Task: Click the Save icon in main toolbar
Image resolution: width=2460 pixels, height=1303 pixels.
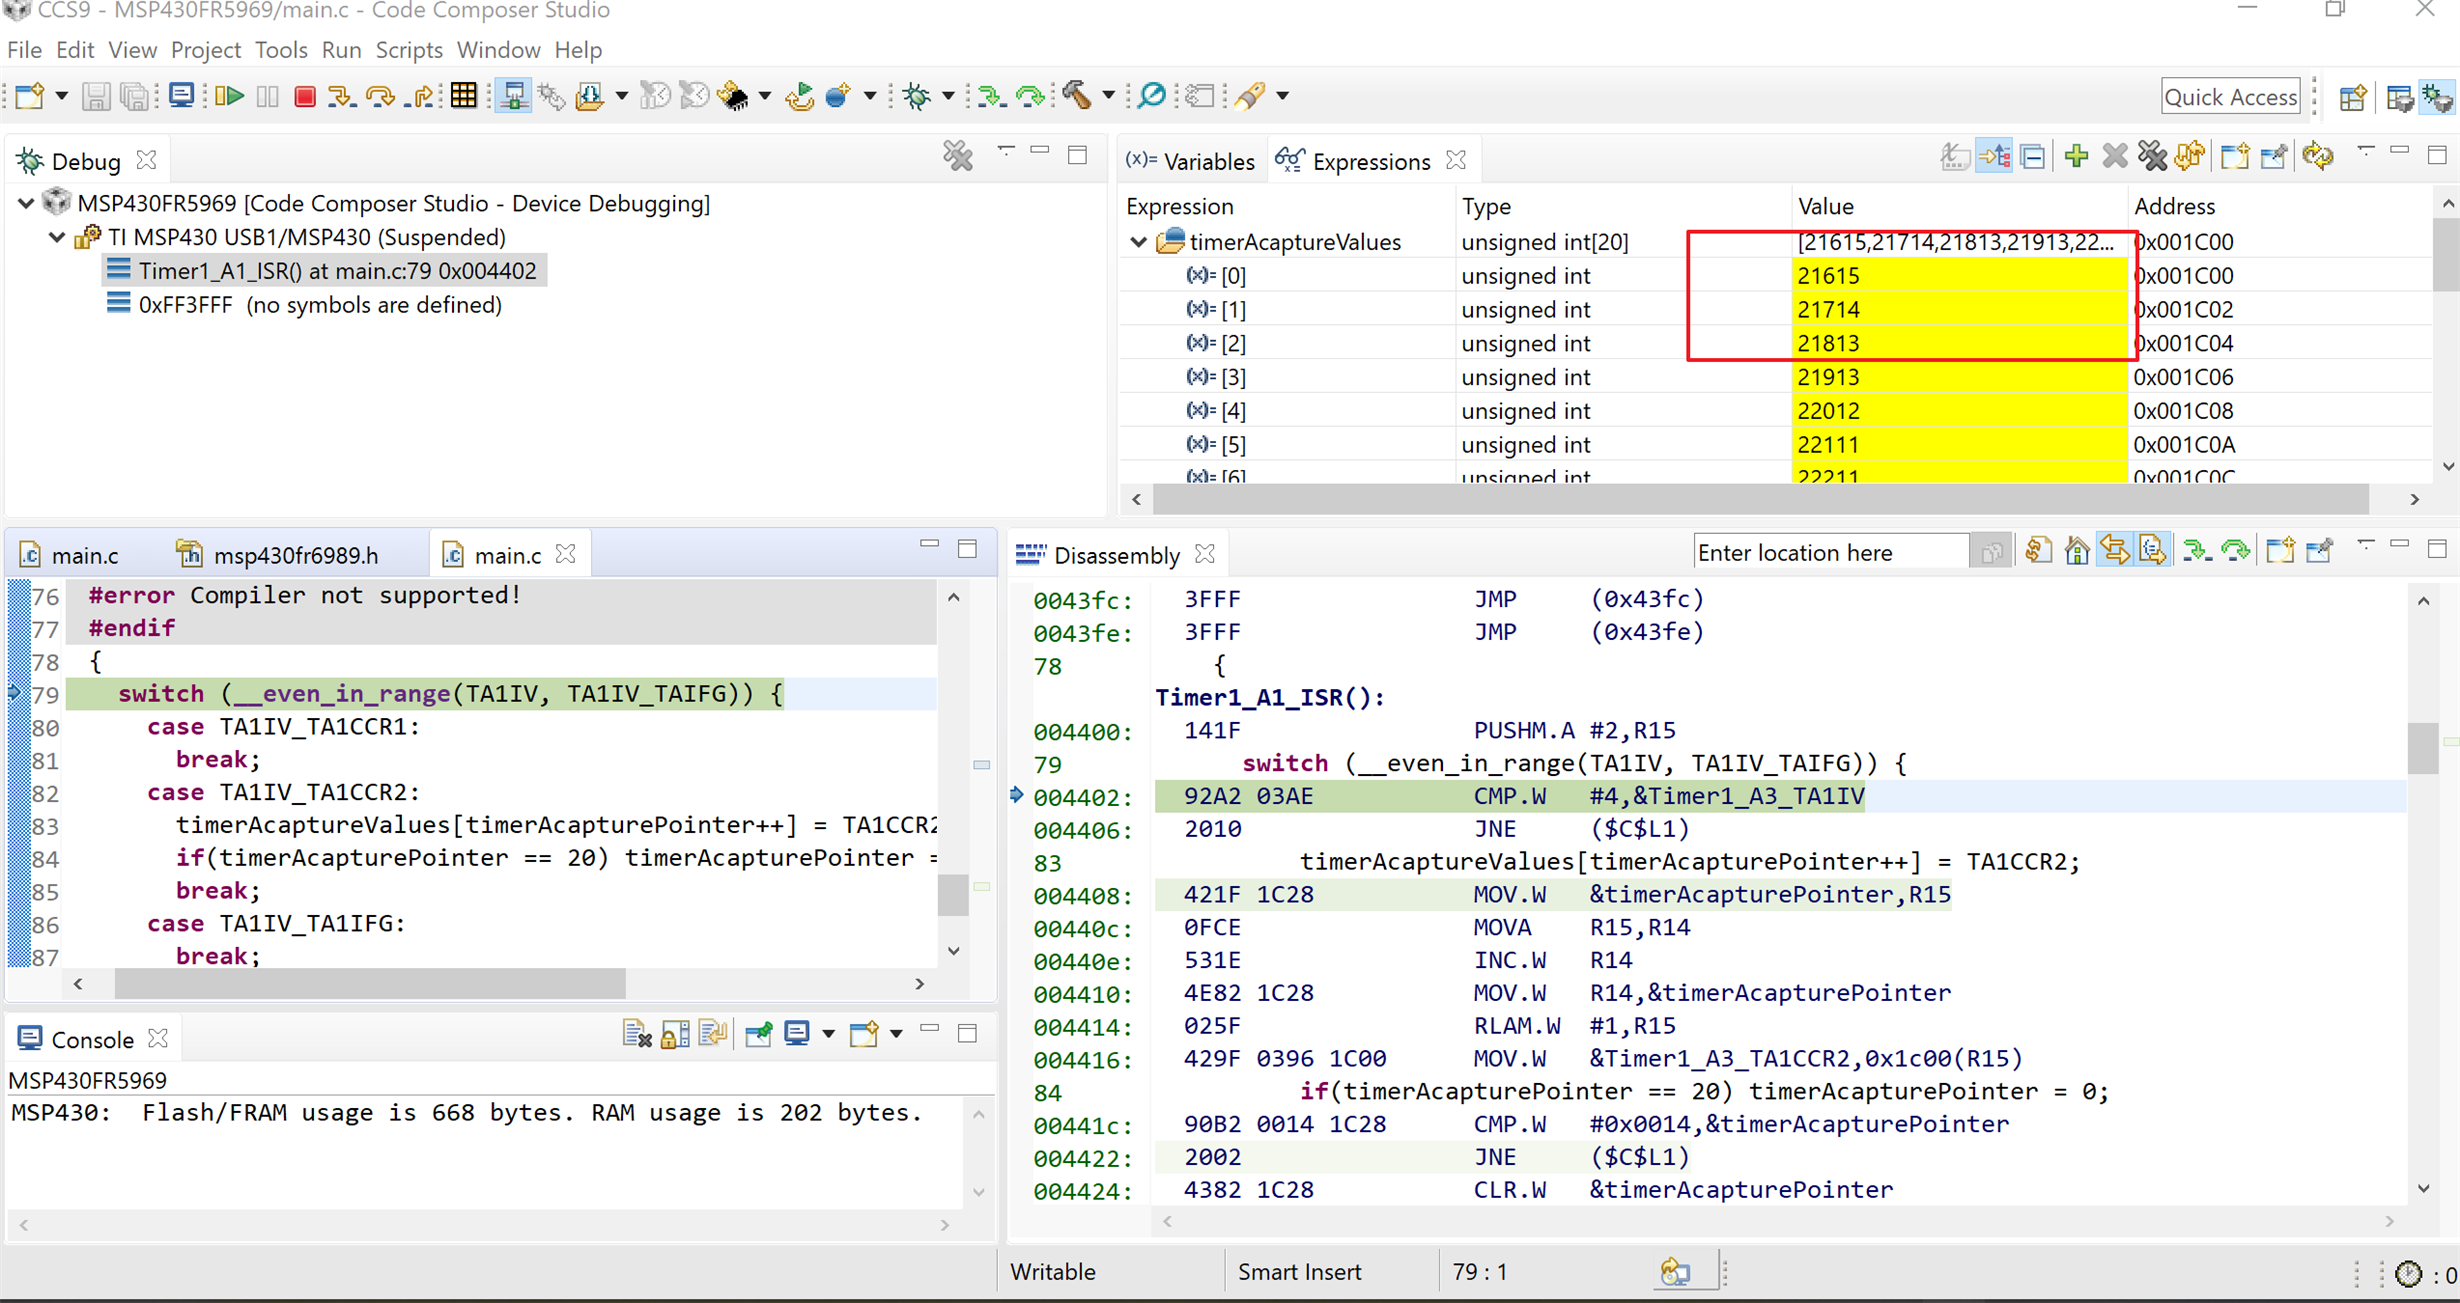Action: point(95,96)
